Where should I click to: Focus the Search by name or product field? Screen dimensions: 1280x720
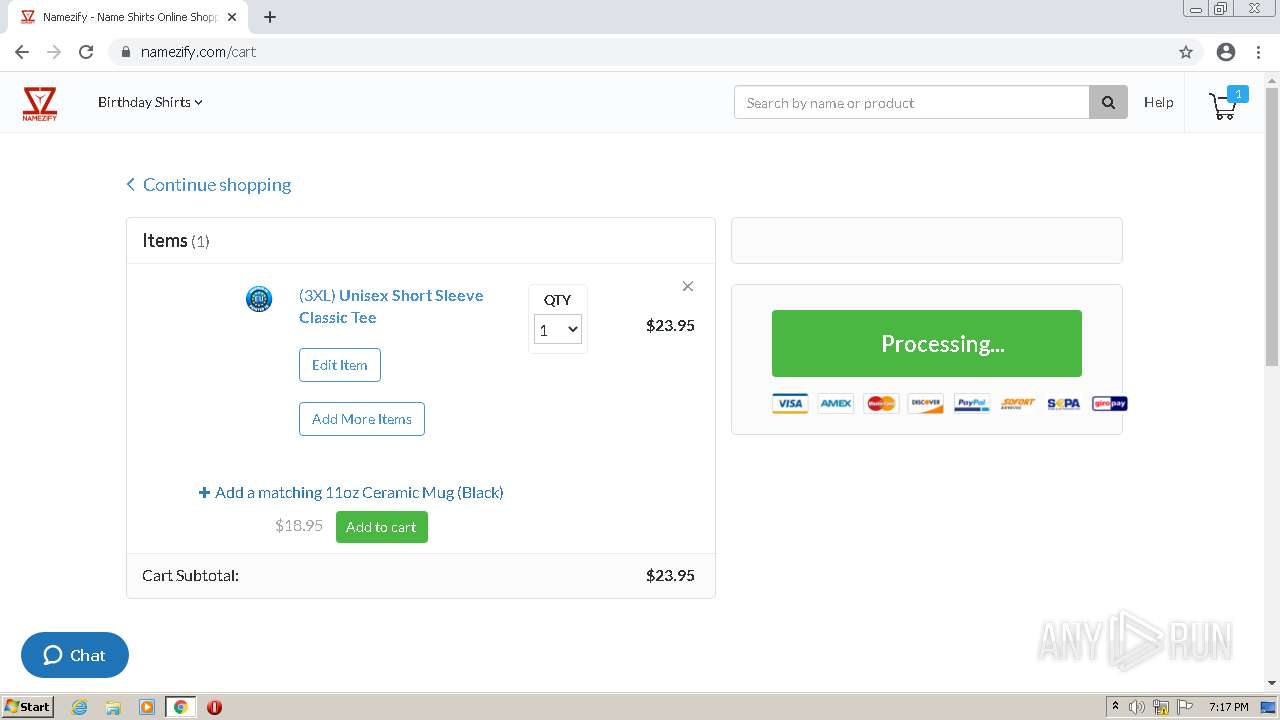click(912, 102)
